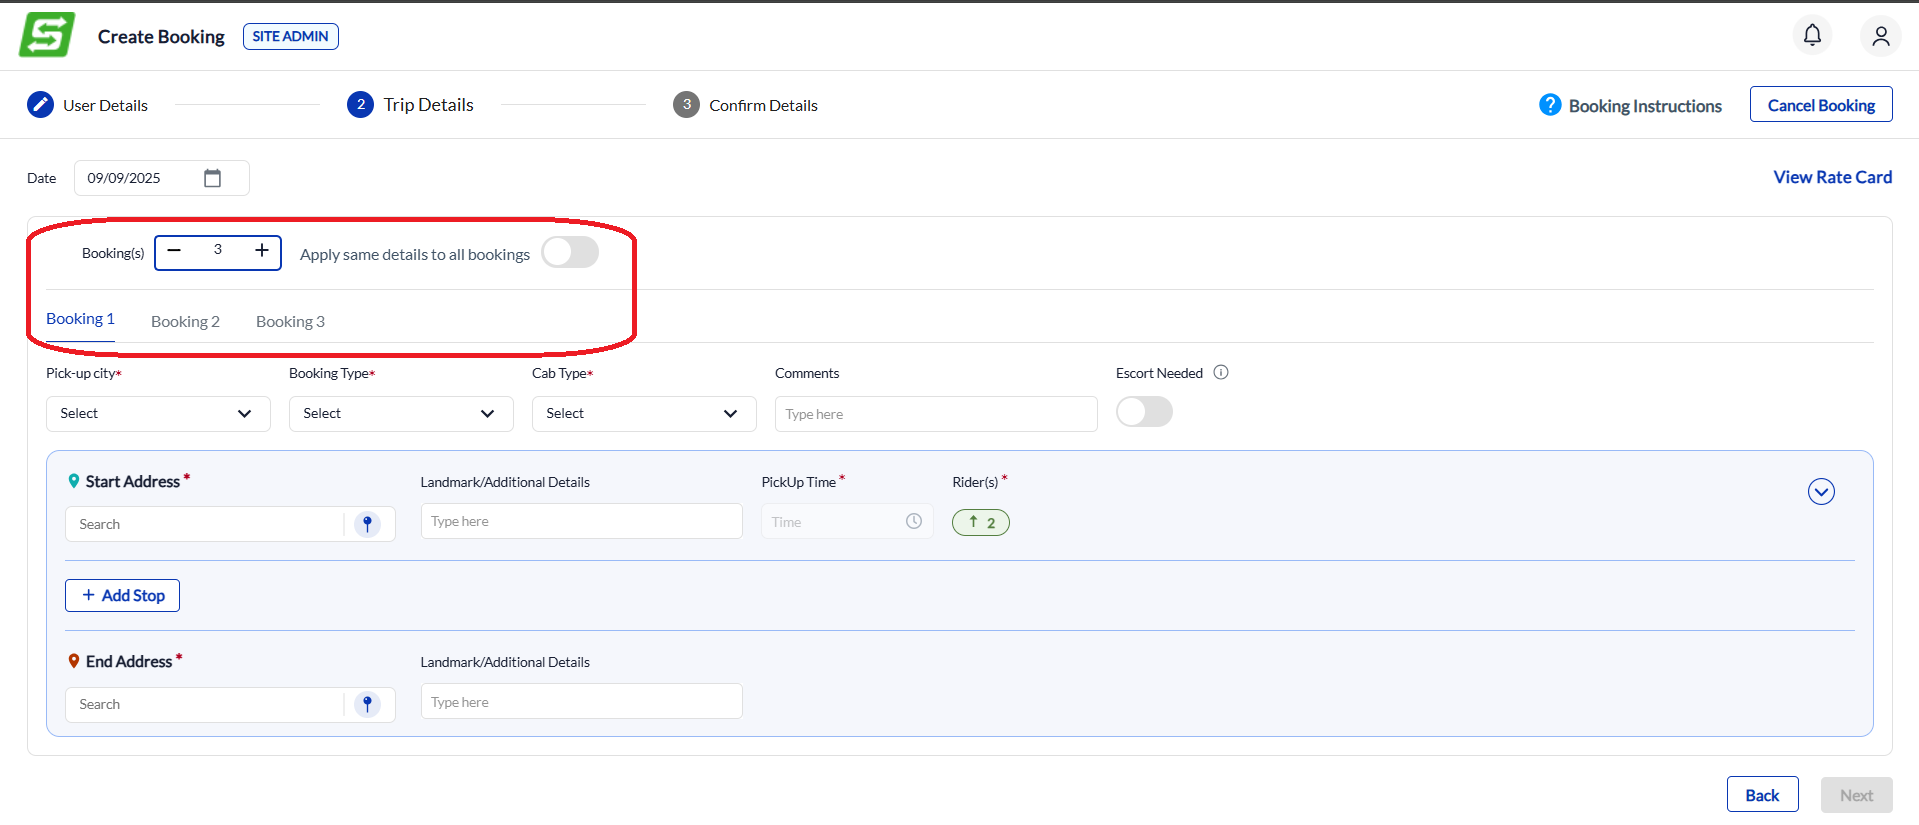
Task: Click the End Address map pin icon
Action: click(367, 704)
